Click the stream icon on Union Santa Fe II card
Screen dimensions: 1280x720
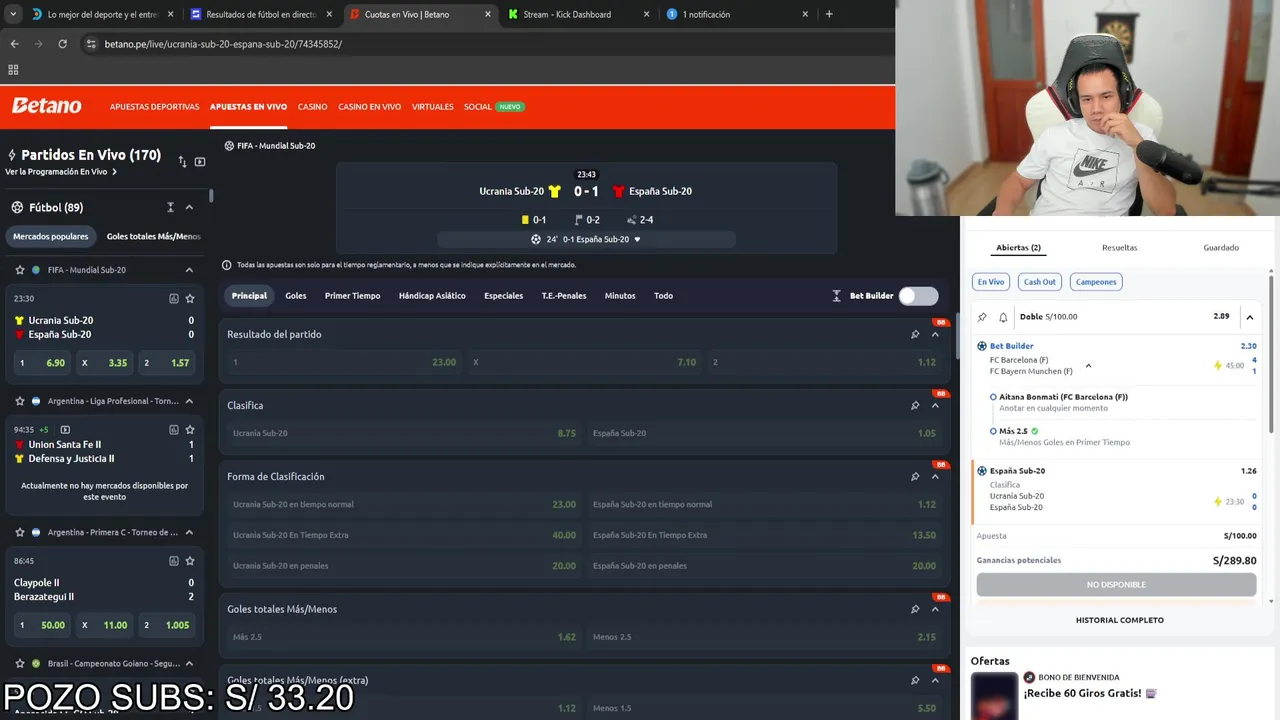point(65,430)
